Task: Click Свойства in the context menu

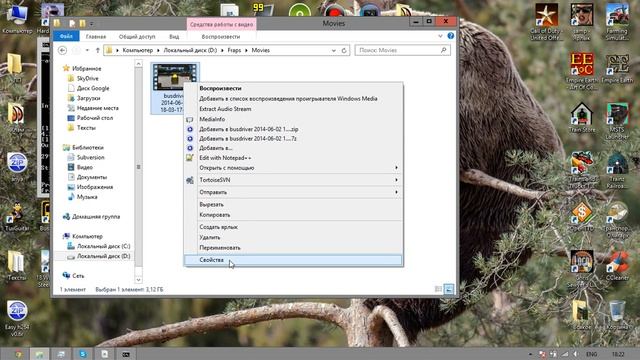Action: [294, 260]
